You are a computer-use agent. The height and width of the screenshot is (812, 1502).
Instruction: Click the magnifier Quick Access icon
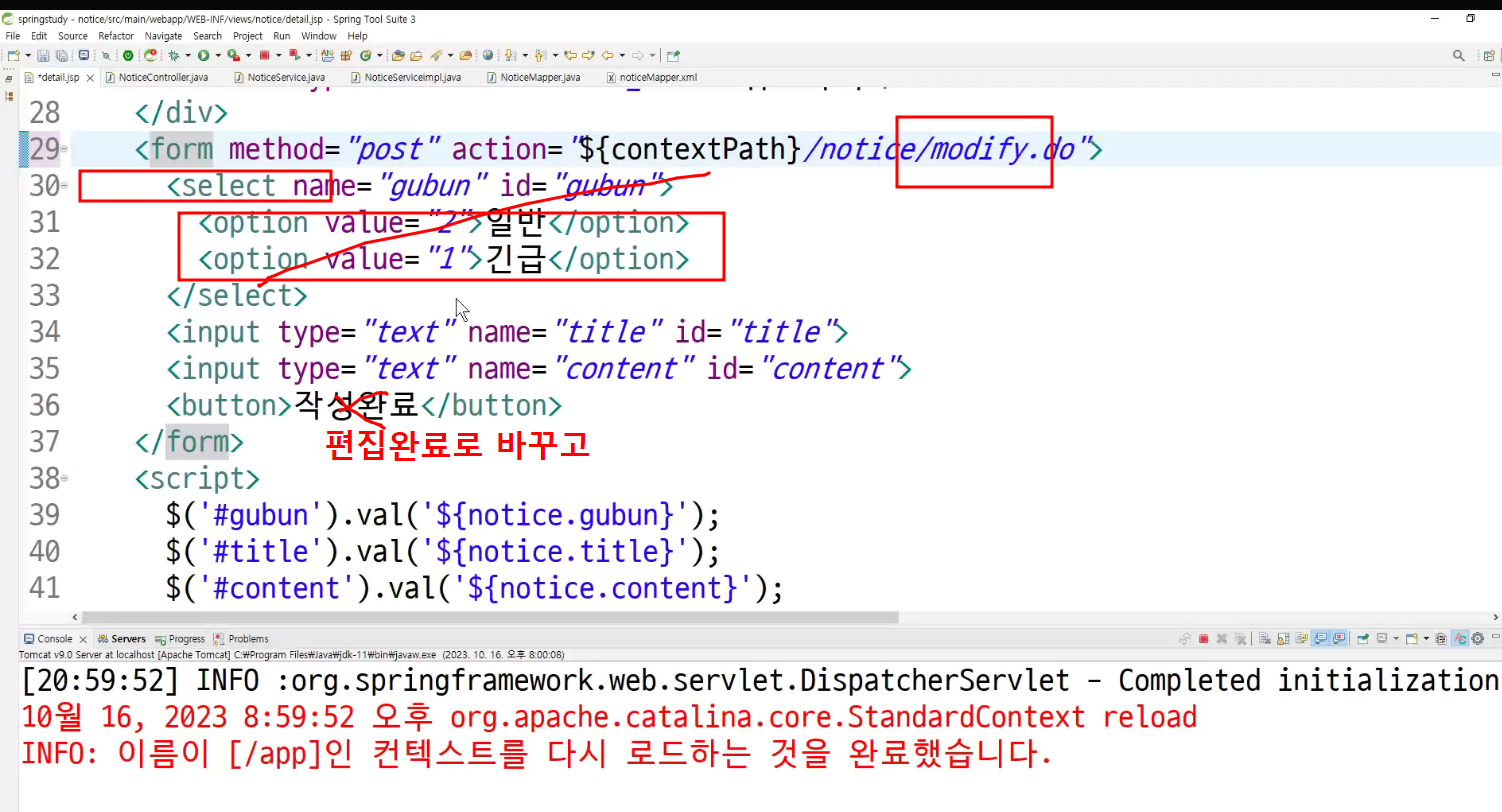(x=1460, y=55)
